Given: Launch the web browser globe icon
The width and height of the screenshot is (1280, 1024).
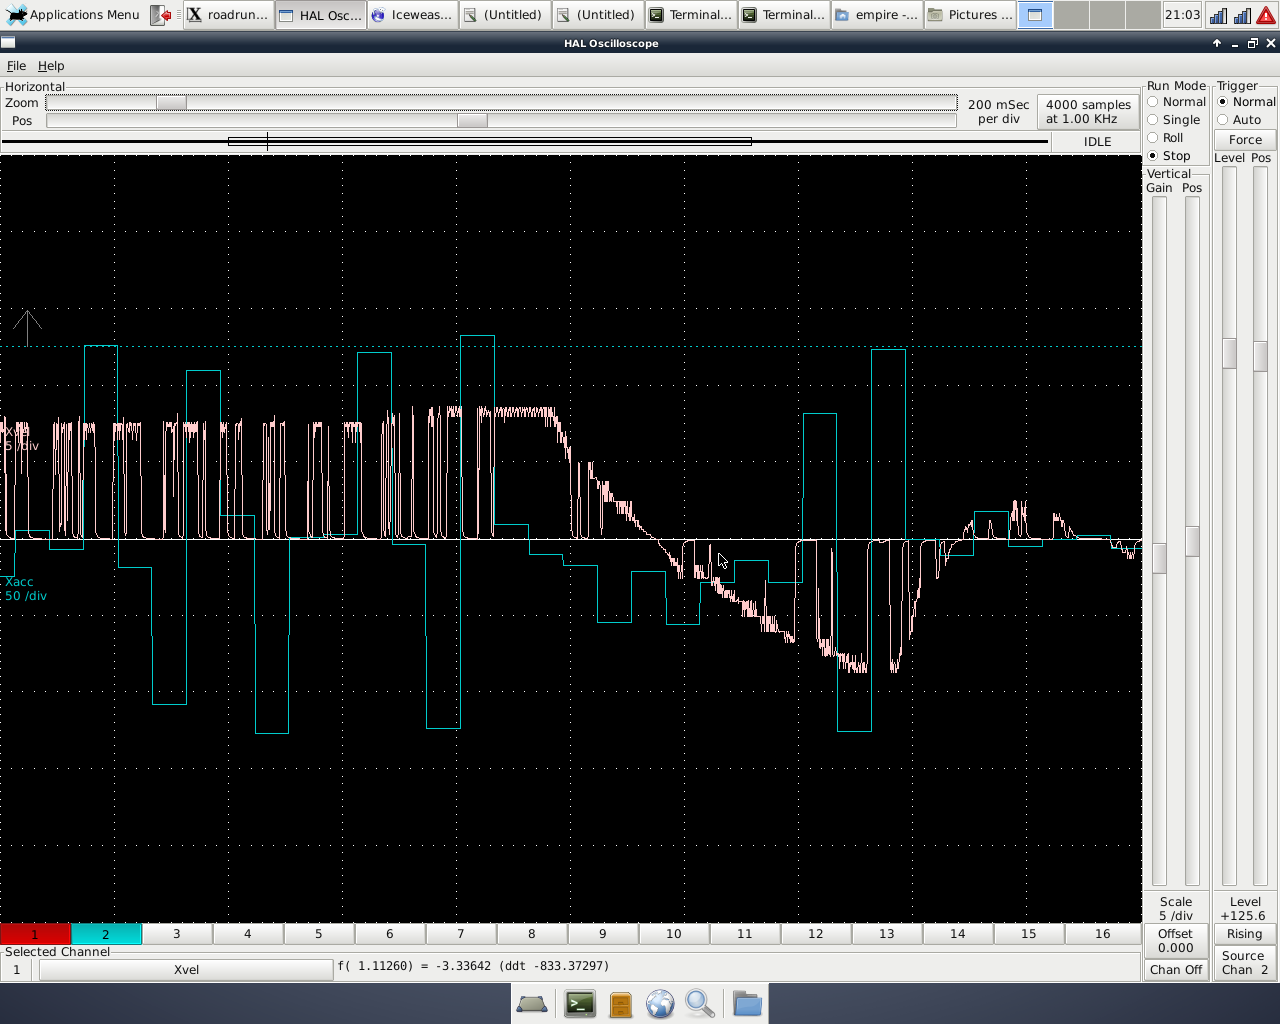Looking at the screenshot, I should (660, 1004).
